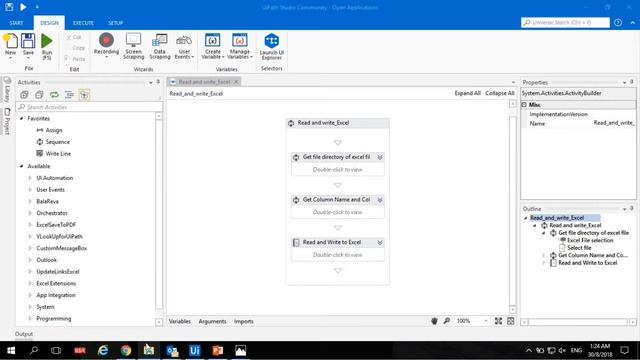Open Chrome from the taskbar
This screenshot has width=640, height=360.
126,350
